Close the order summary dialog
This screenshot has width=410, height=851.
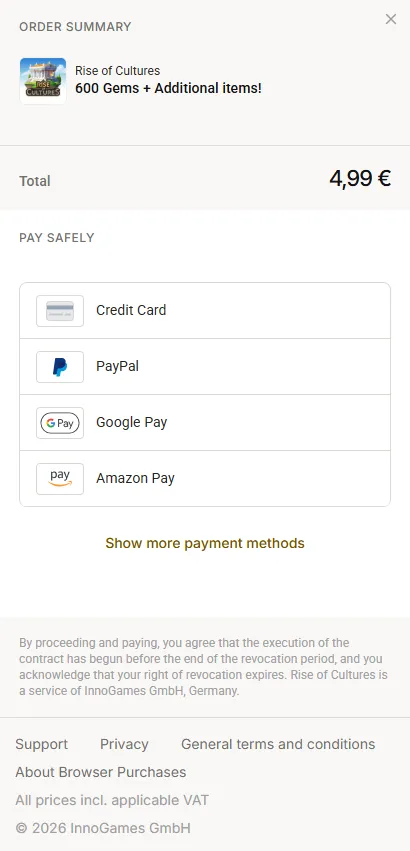[390, 20]
